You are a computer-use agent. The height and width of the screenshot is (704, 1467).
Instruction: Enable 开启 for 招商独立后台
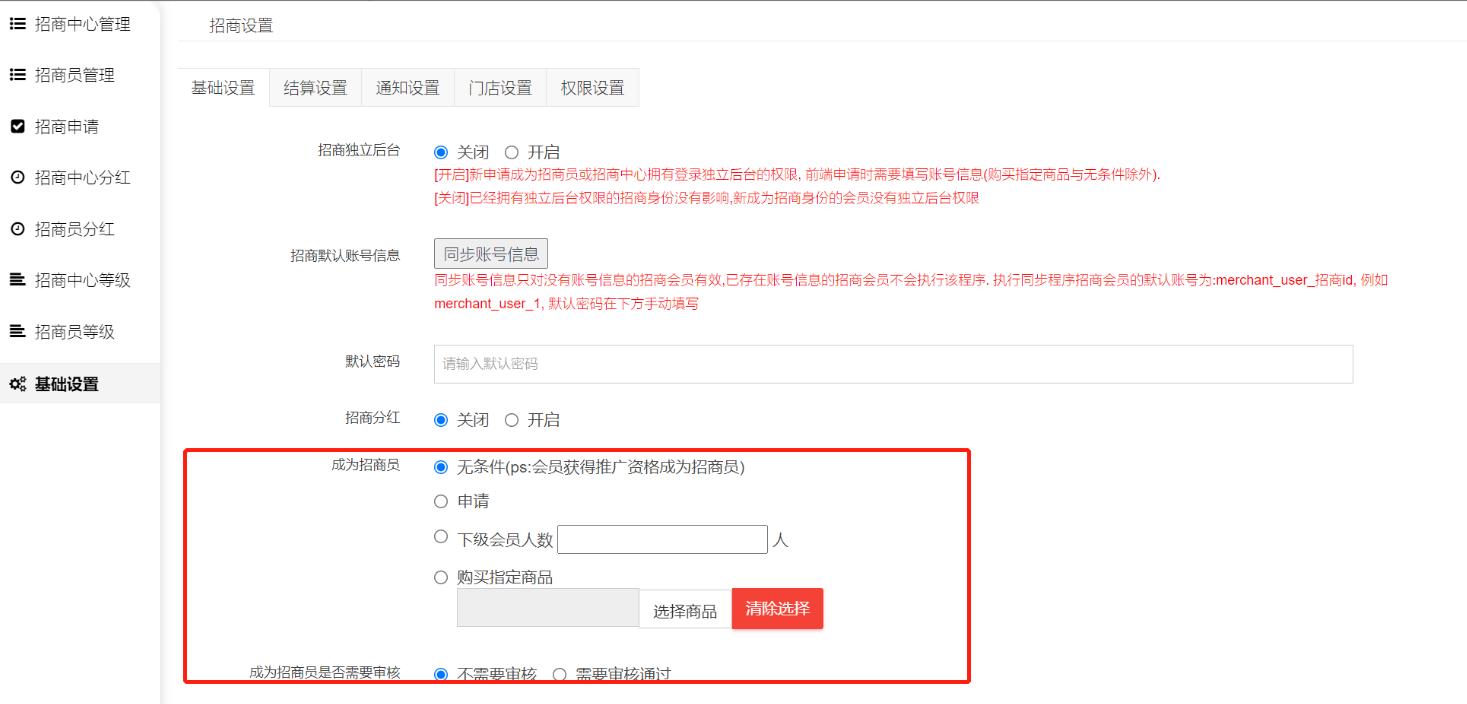[512, 153]
